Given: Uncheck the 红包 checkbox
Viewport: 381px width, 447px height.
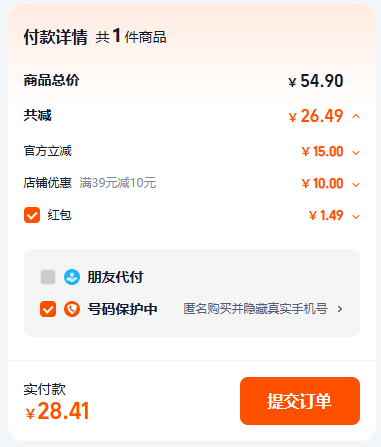Looking at the screenshot, I should tap(32, 215).
